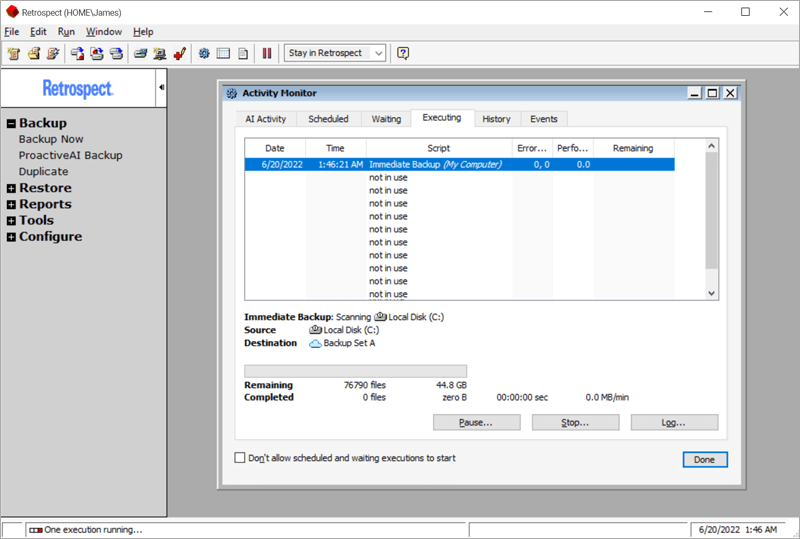Select the Immediate Backup (My Computer) row

(460, 164)
